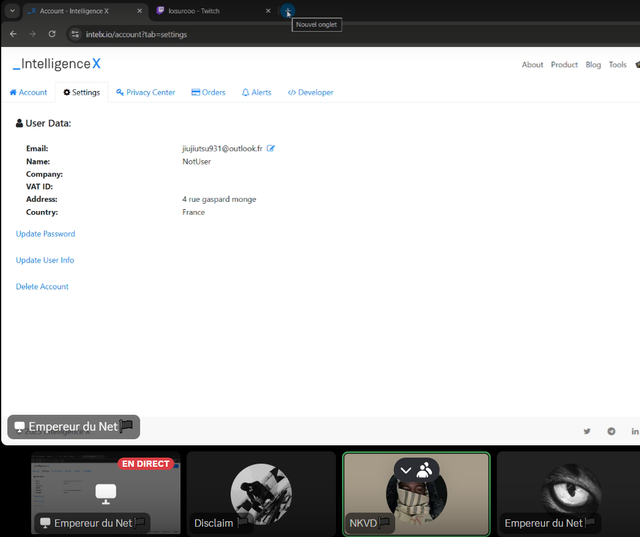Click the name value NotUser
The width and height of the screenshot is (640, 537).
[x=196, y=162]
